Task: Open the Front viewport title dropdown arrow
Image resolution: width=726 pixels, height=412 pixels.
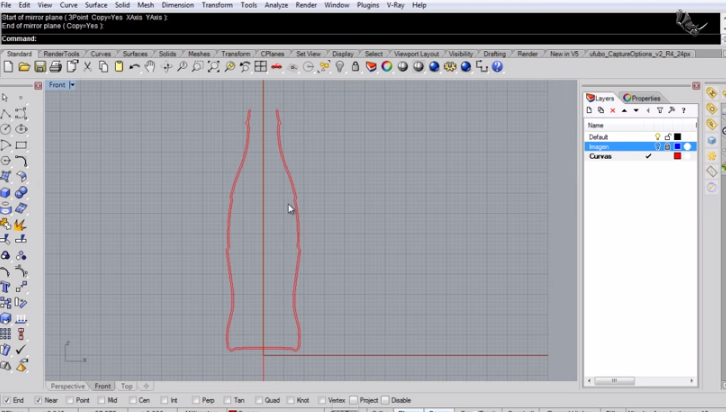Action: point(72,85)
